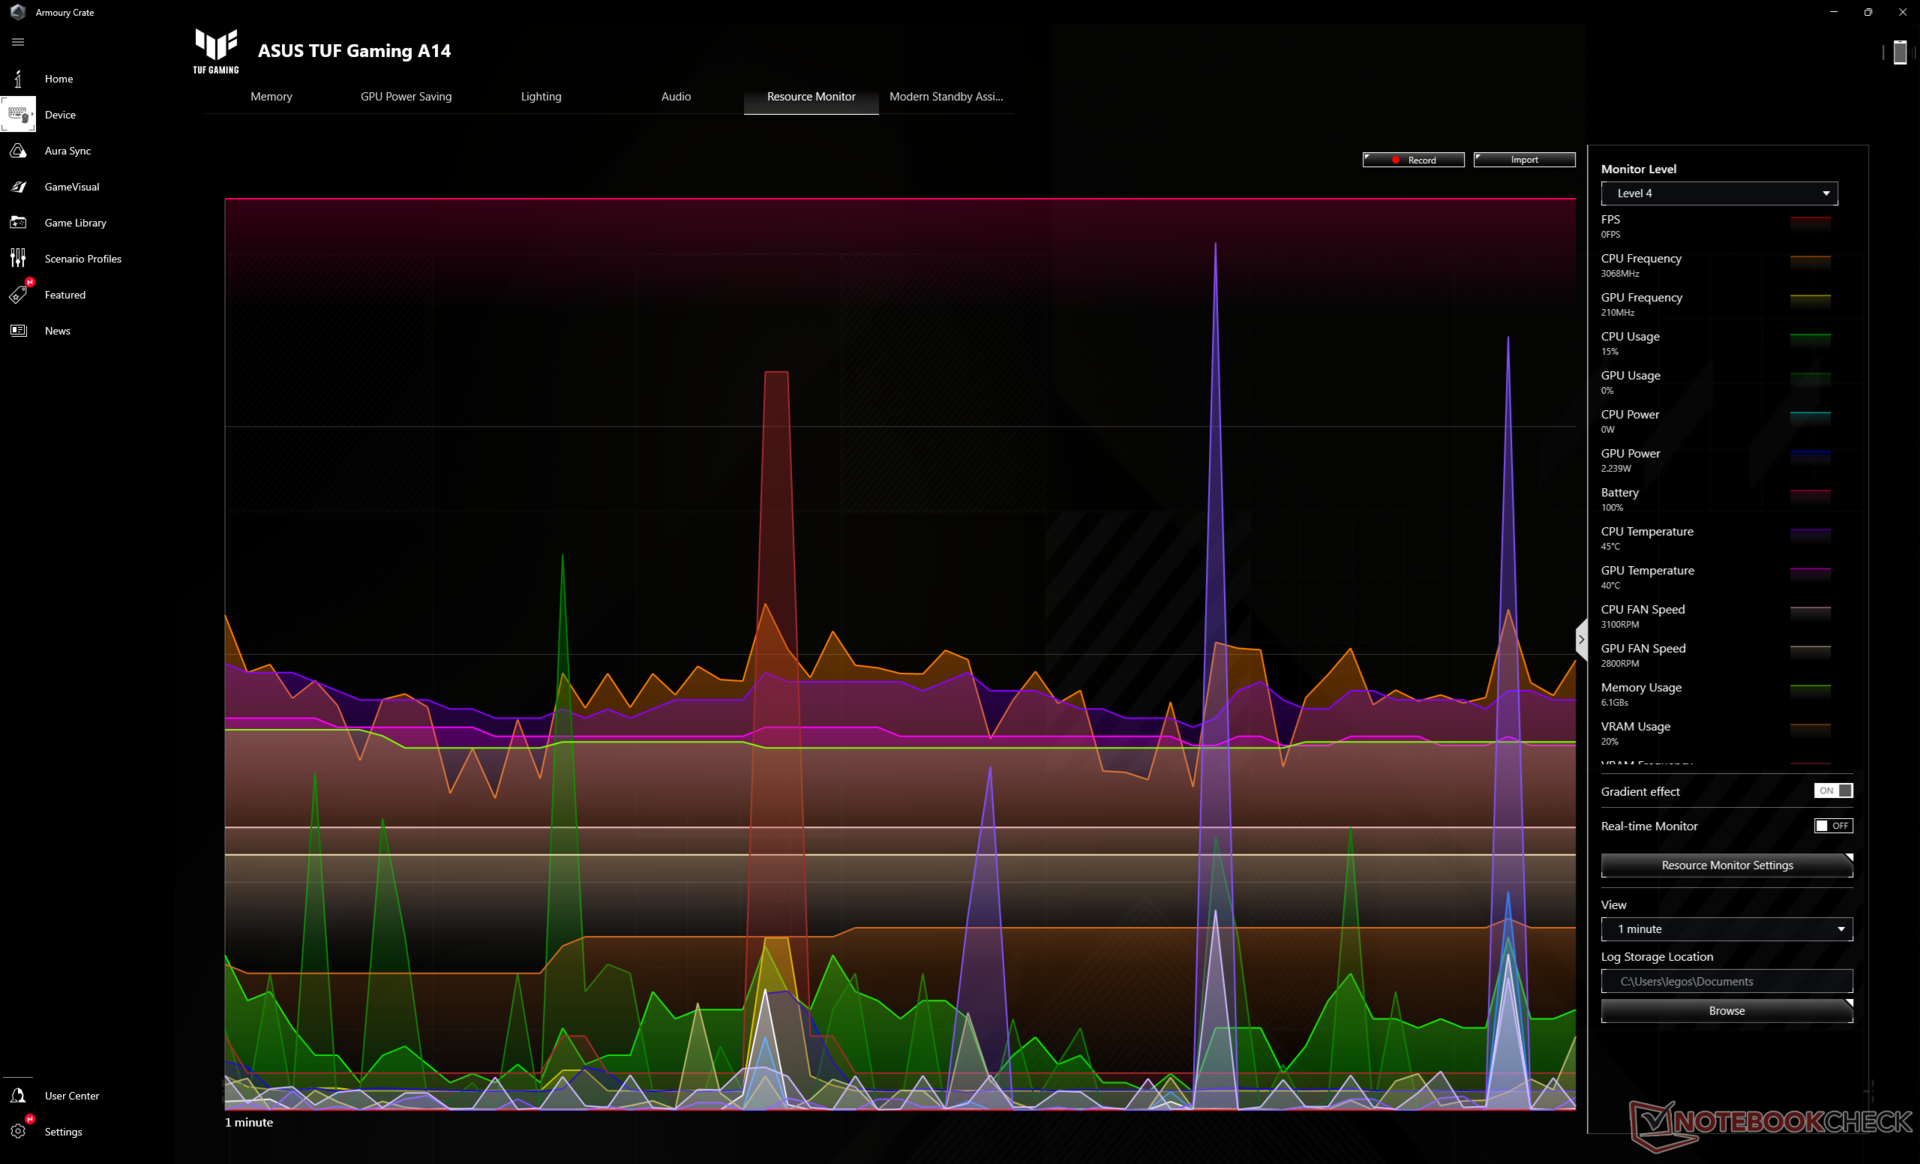Screen dimensions: 1920x1164
Task: Open the User Center bell icon
Action: 18,1095
